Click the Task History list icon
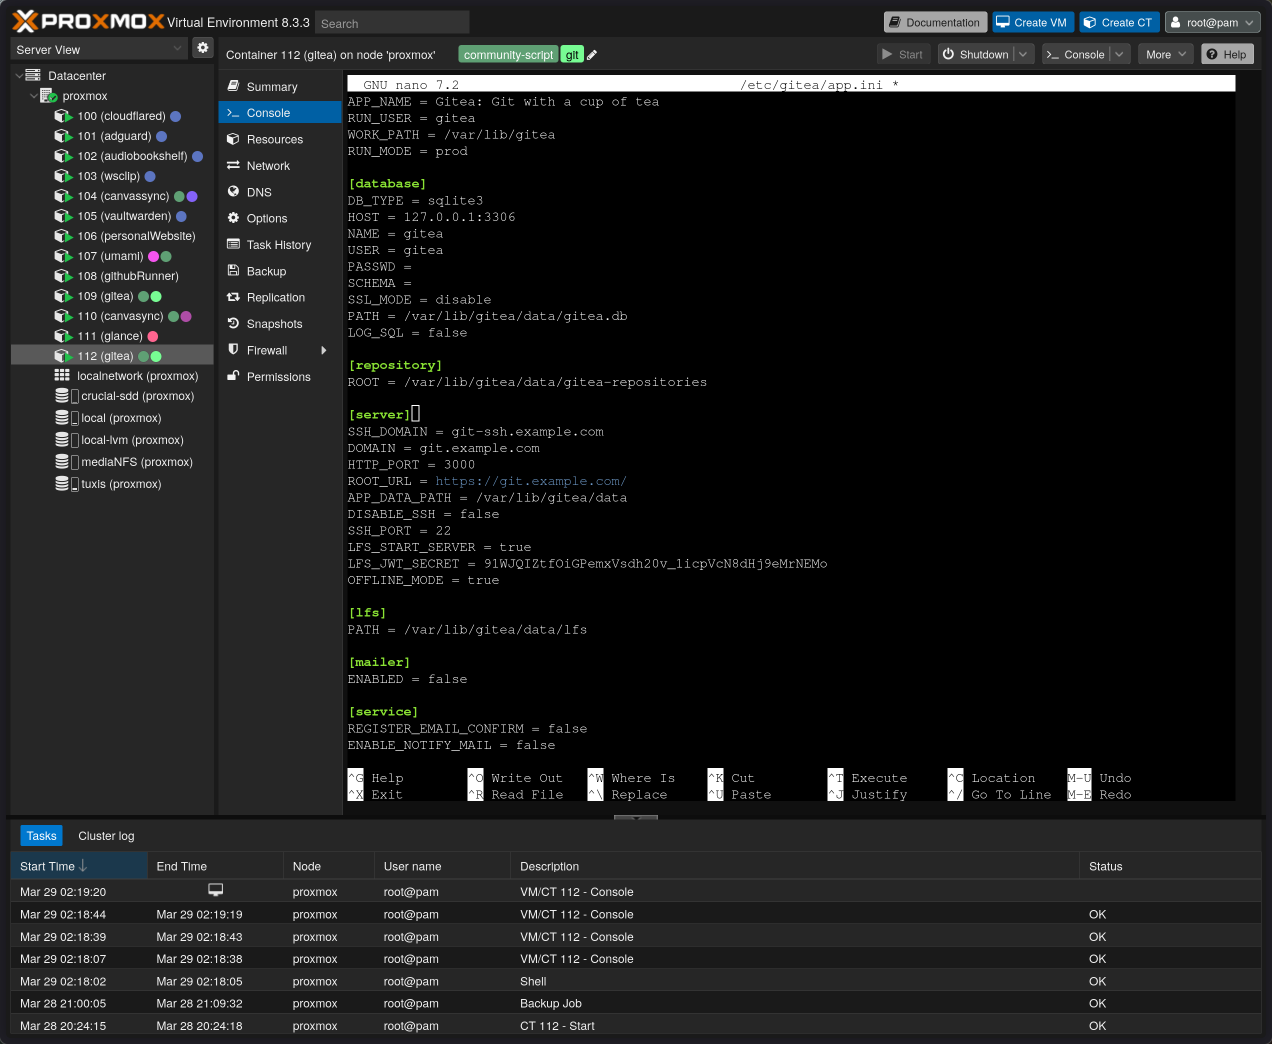Viewport: 1272px width, 1044px height. pyautogui.click(x=233, y=244)
